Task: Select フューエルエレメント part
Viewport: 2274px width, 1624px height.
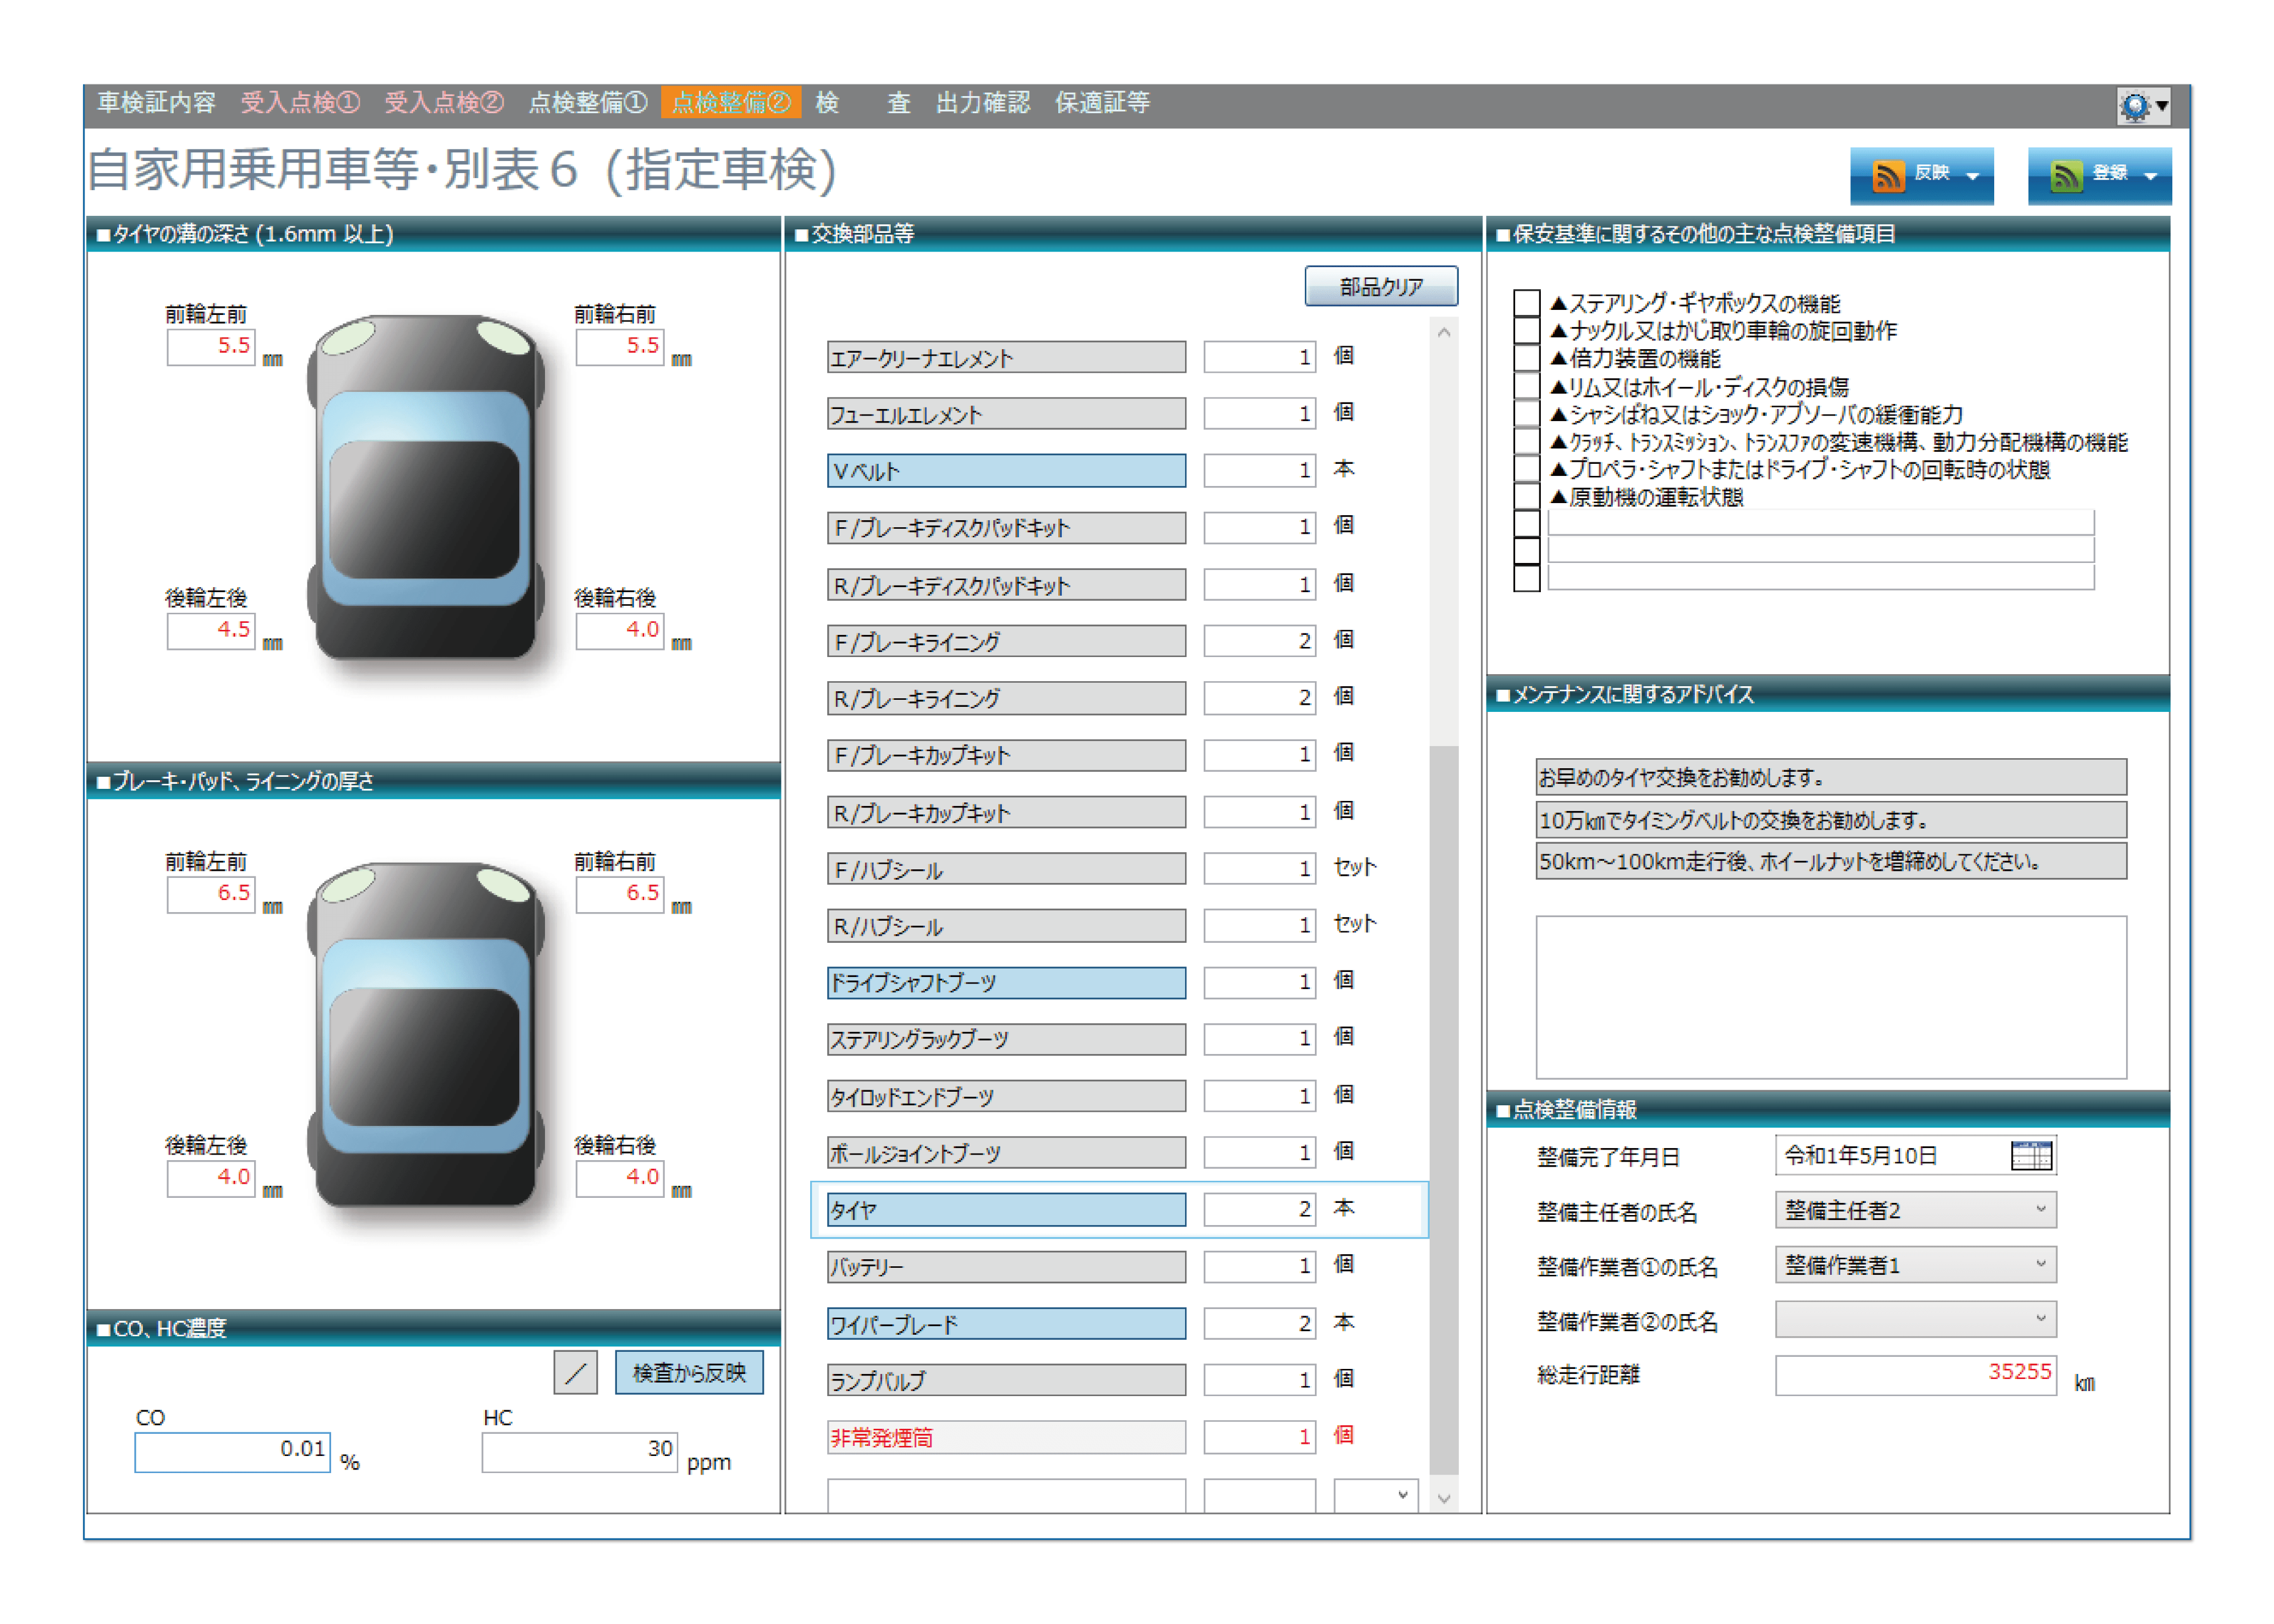Action: click(x=1006, y=414)
